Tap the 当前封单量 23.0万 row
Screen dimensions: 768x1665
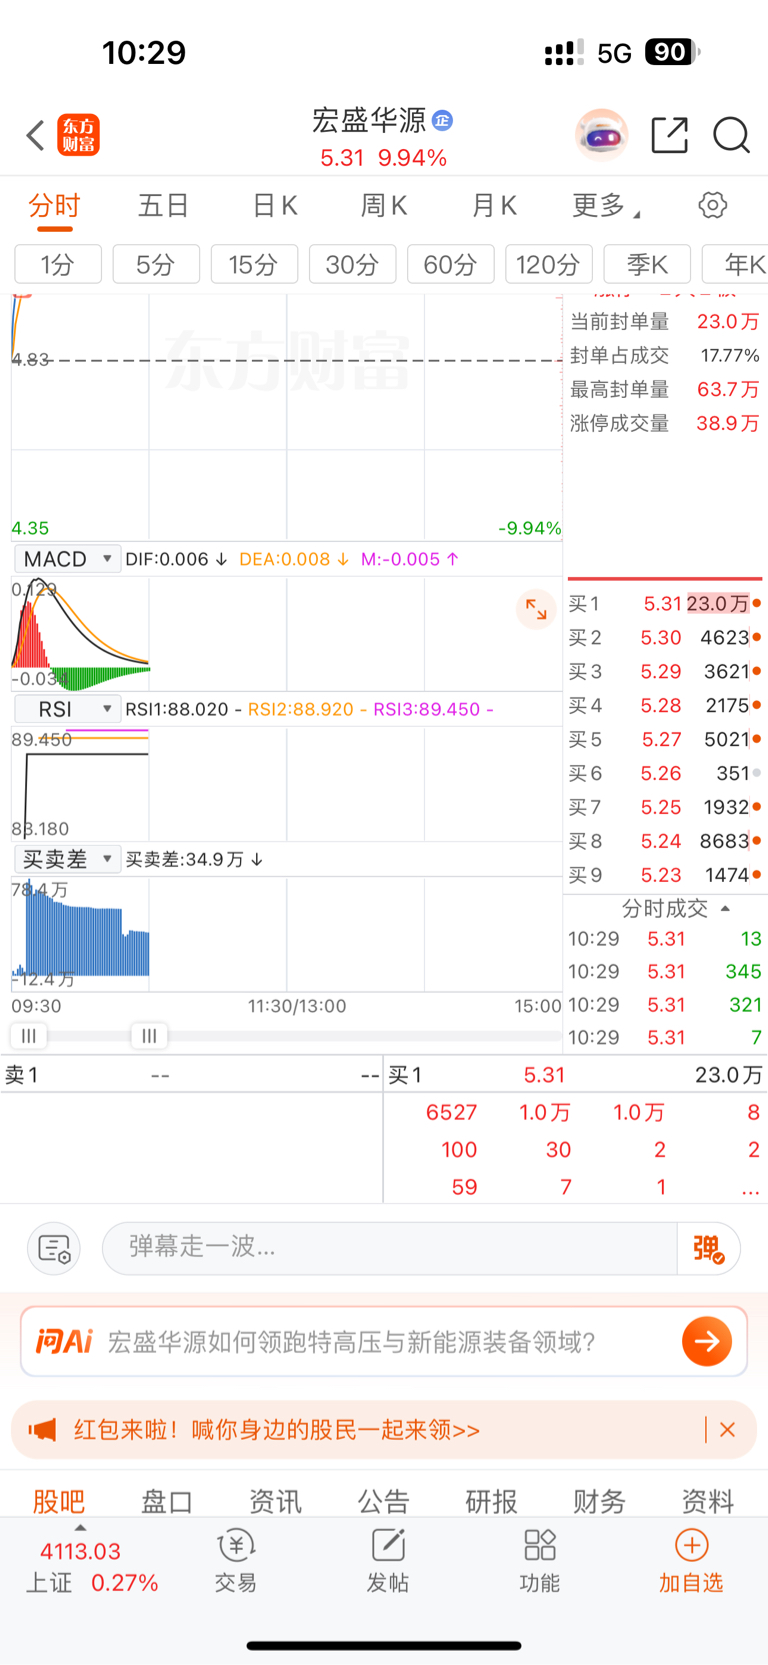tap(665, 321)
